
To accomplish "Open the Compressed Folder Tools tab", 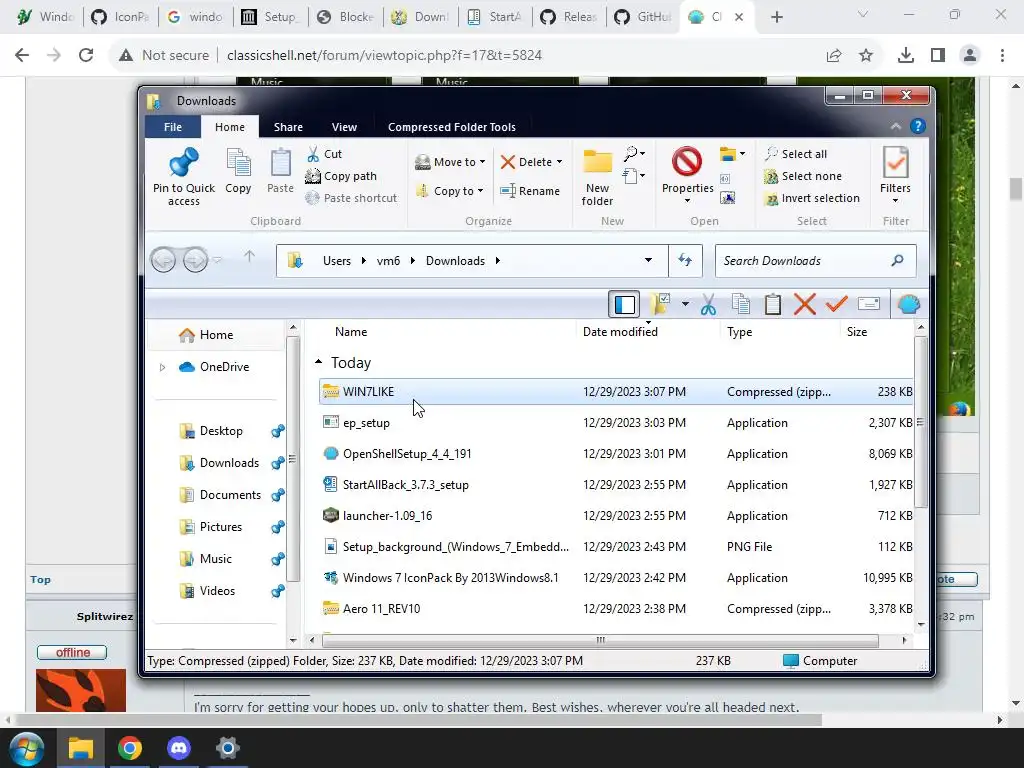I will (x=452, y=127).
